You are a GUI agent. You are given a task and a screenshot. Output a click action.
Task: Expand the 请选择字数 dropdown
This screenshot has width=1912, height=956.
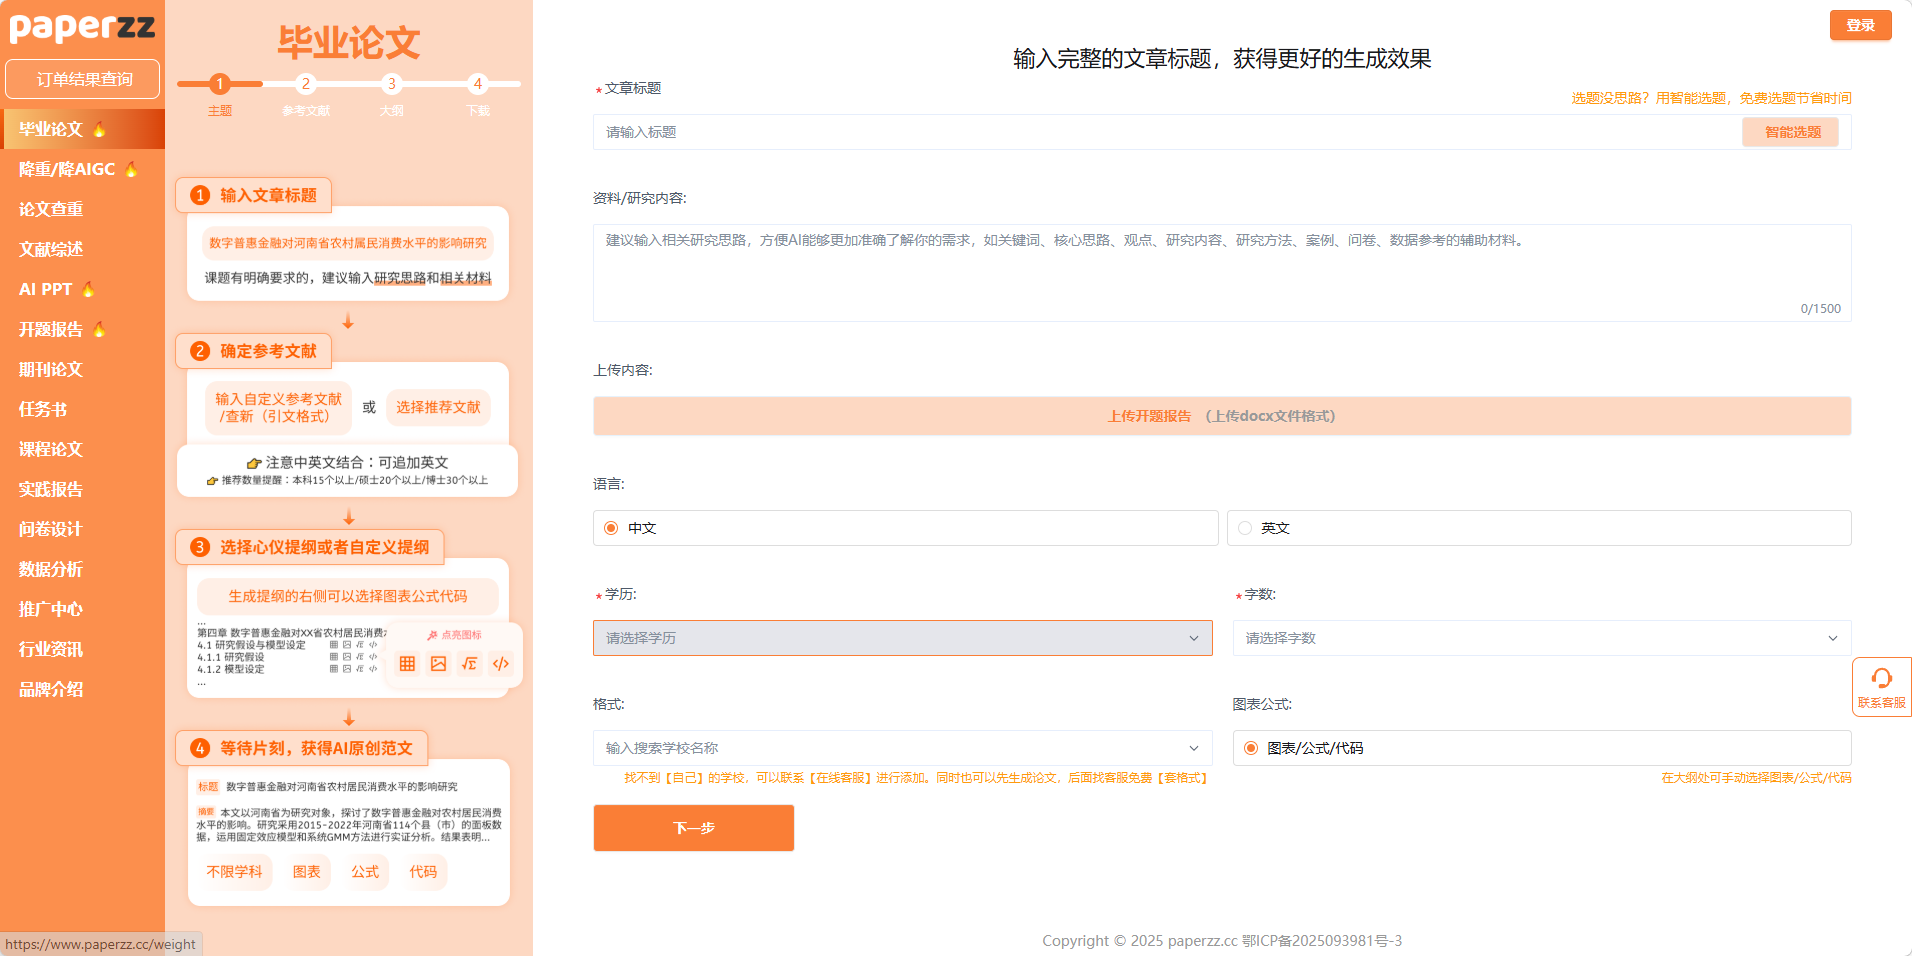(1541, 638)
